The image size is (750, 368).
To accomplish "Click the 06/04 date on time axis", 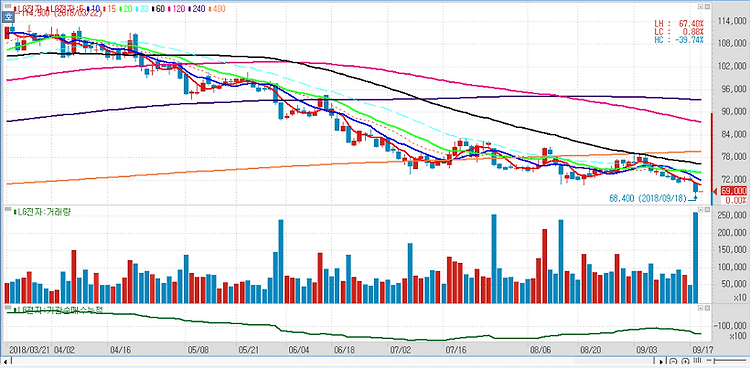I will coord(298,350).
